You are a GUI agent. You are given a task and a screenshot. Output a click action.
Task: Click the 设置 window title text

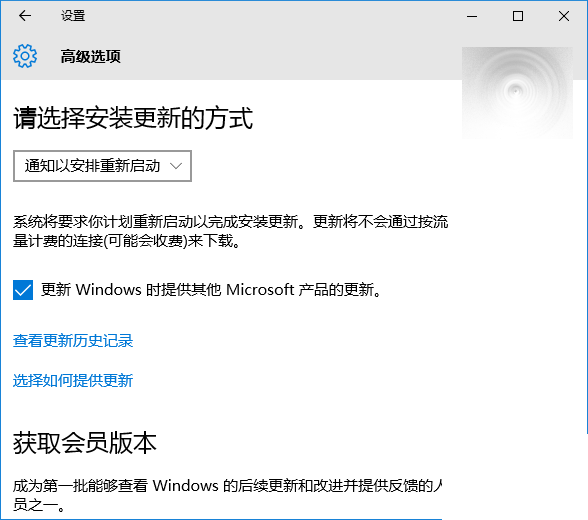(x=73, y=16)
